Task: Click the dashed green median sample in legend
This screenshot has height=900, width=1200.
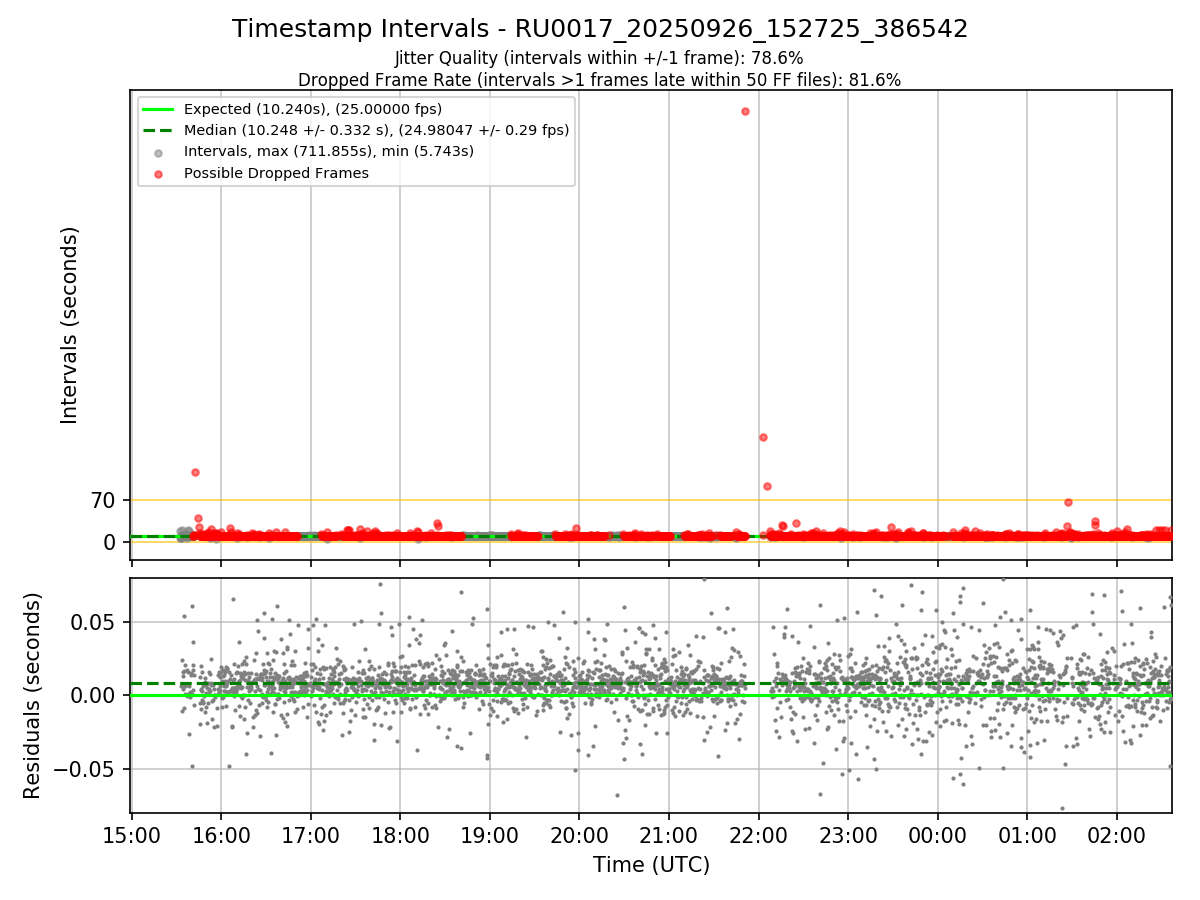Action: (x=159, y=130)
